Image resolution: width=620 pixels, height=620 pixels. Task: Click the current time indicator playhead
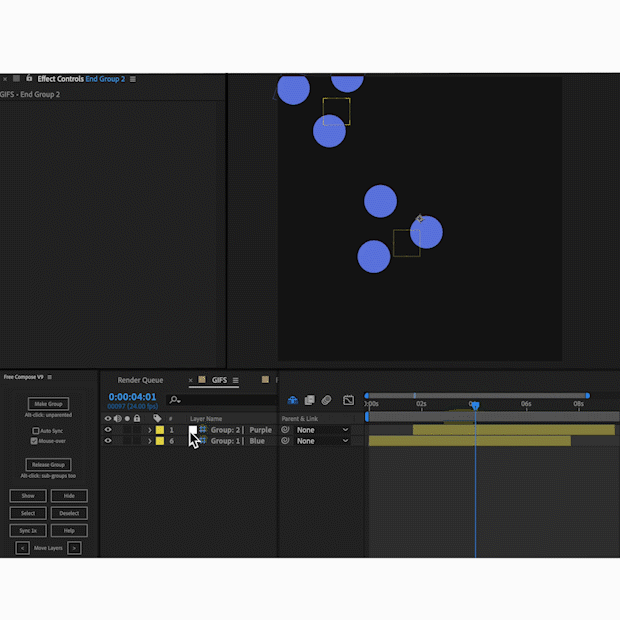pos(475,405)
